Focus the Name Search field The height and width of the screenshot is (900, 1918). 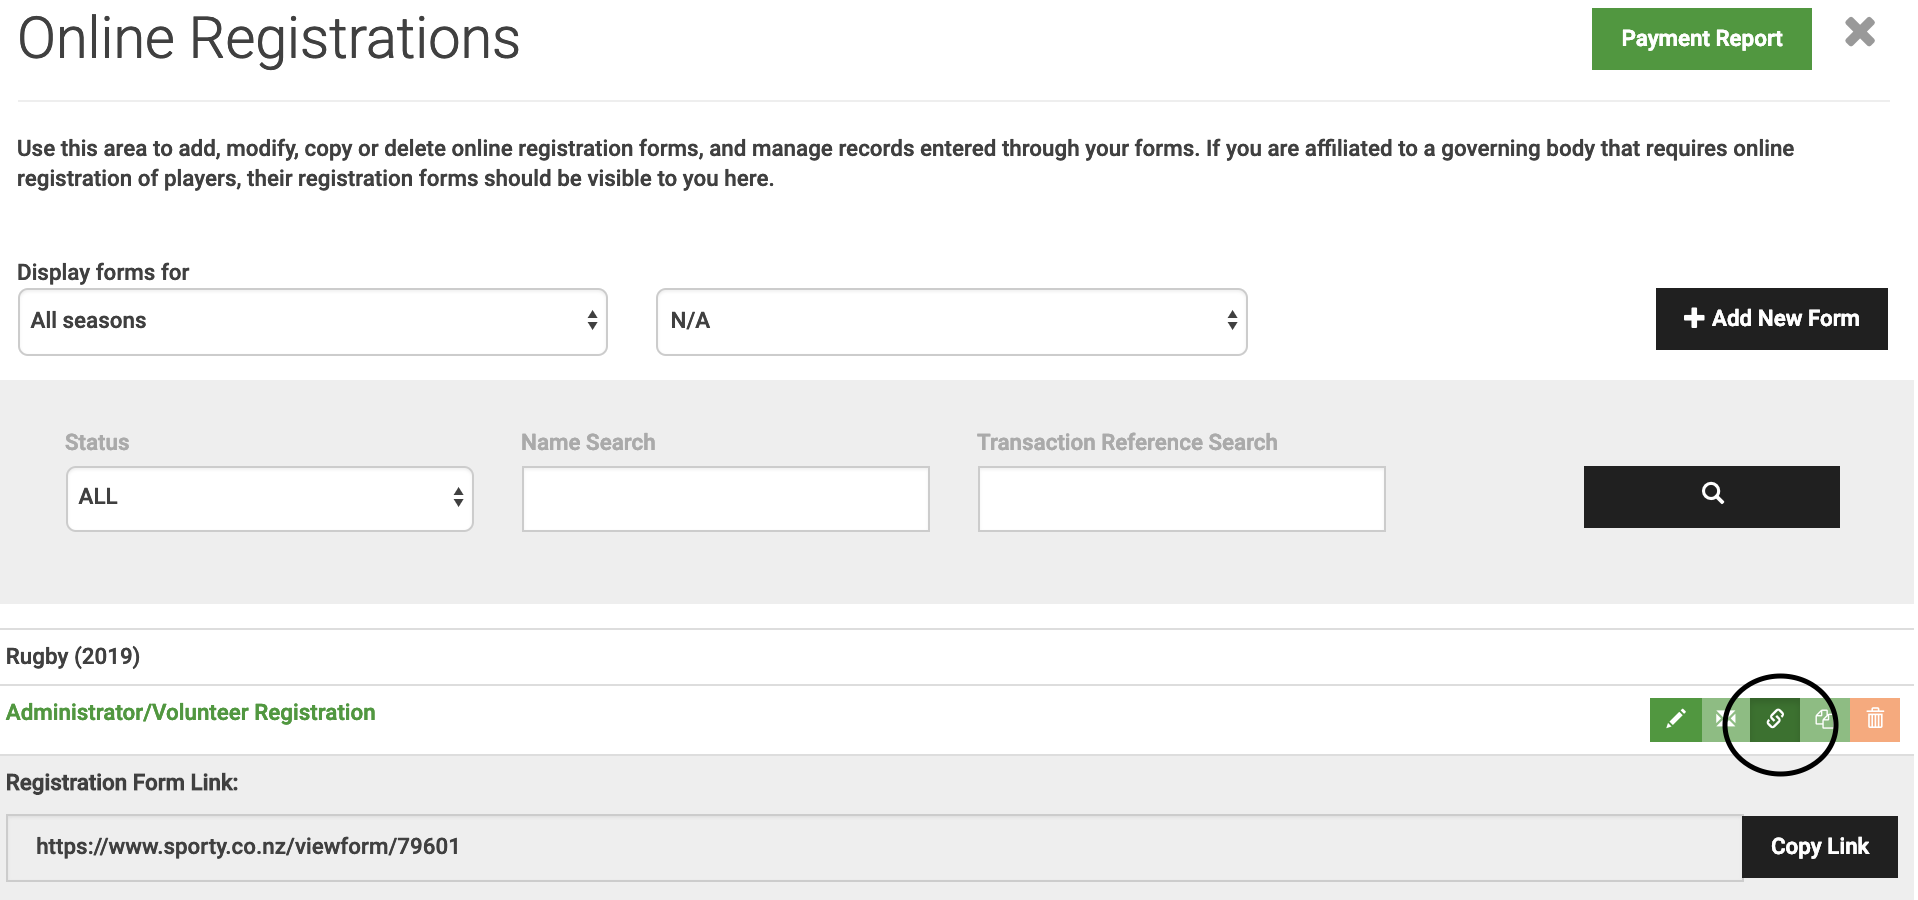pyautogui.click(x=725, y=498)
